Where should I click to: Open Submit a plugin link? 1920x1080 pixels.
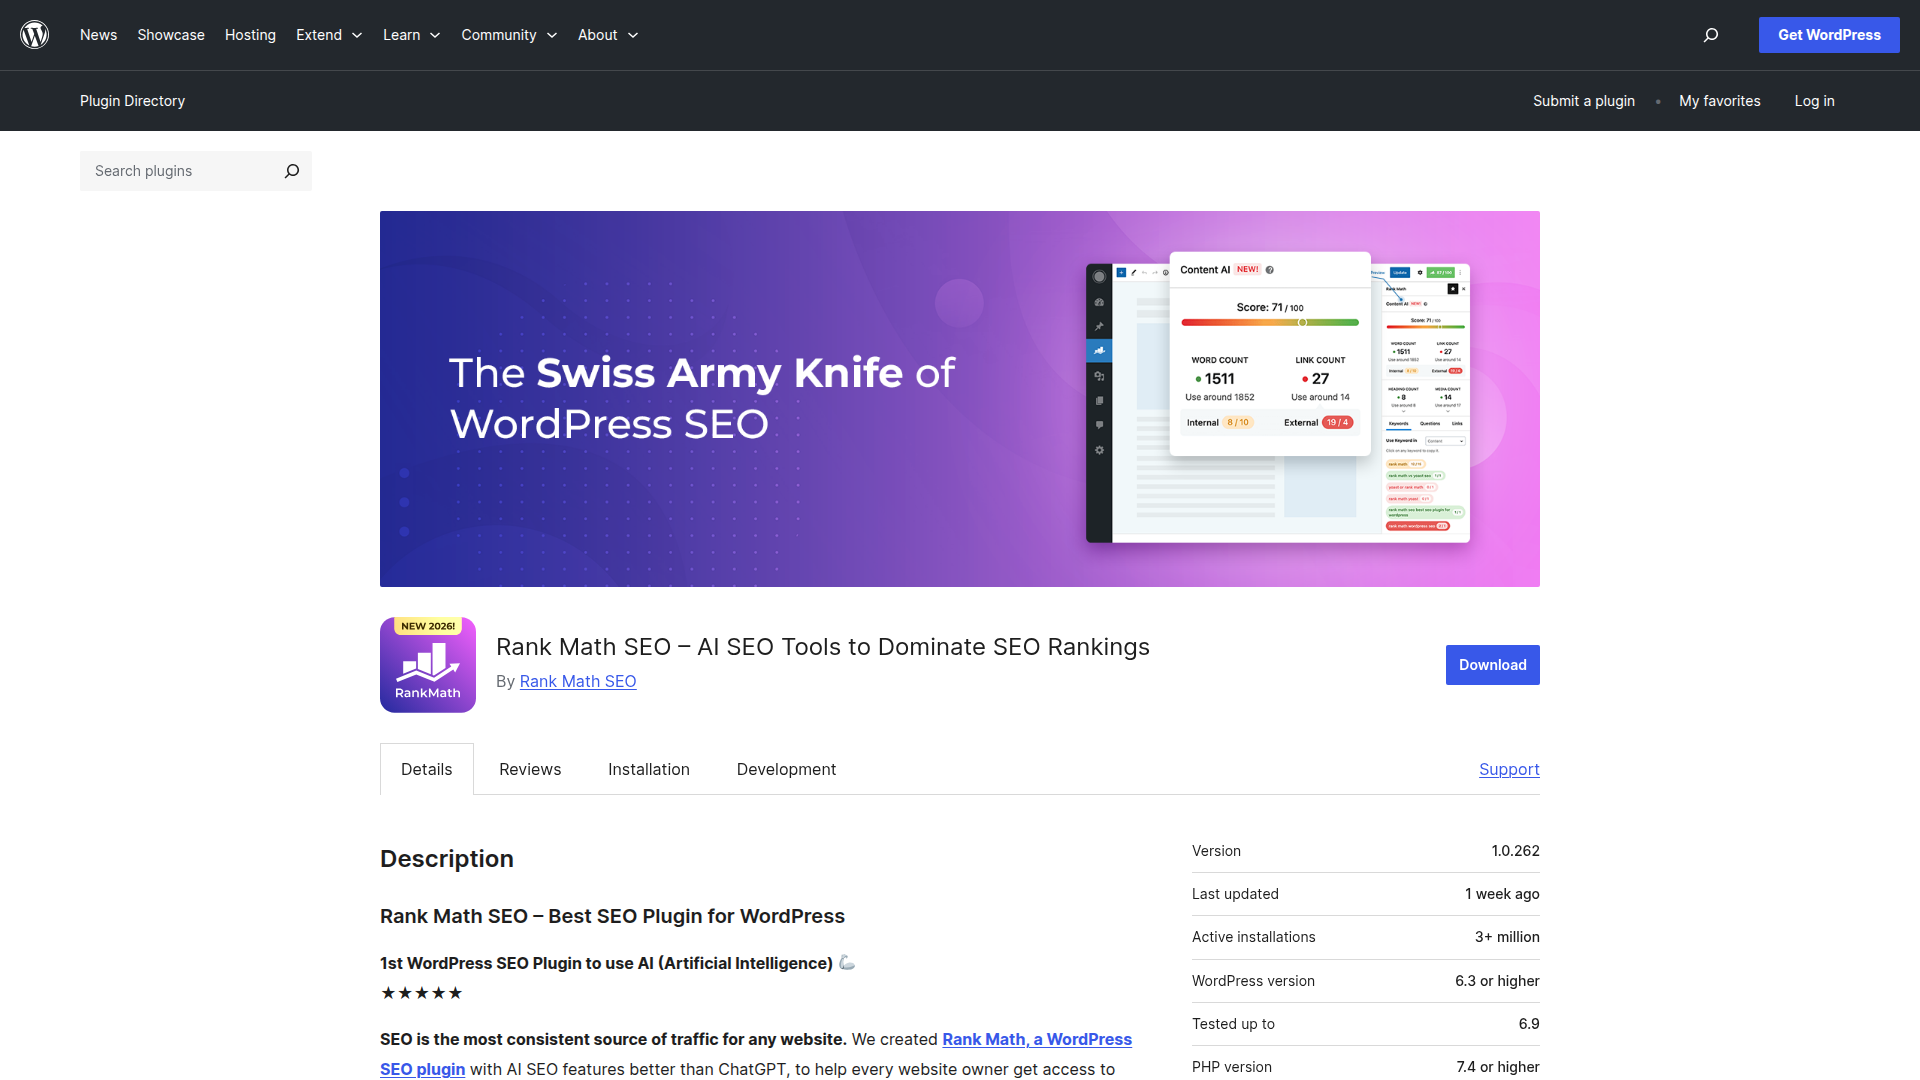[1584, 101]
